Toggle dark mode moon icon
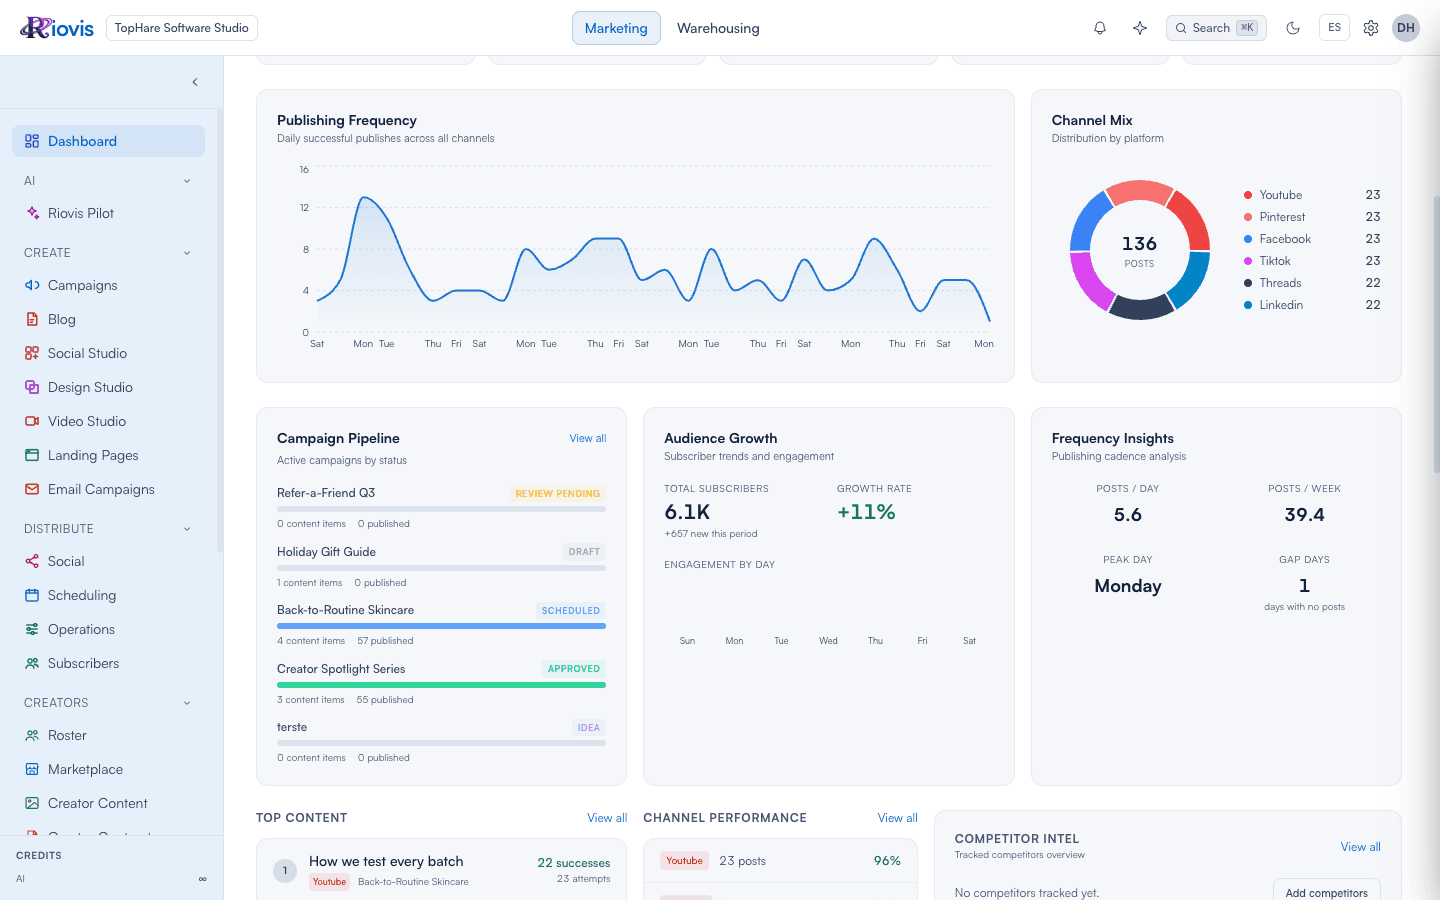Viewport: 1440px width, 900px height. (x=1293, y=28)
